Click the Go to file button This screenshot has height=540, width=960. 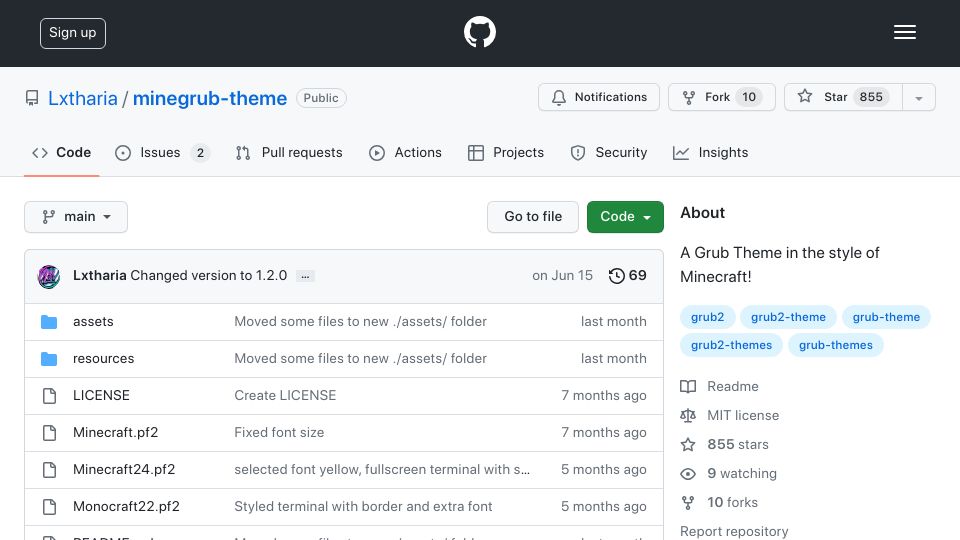point(533,217)
